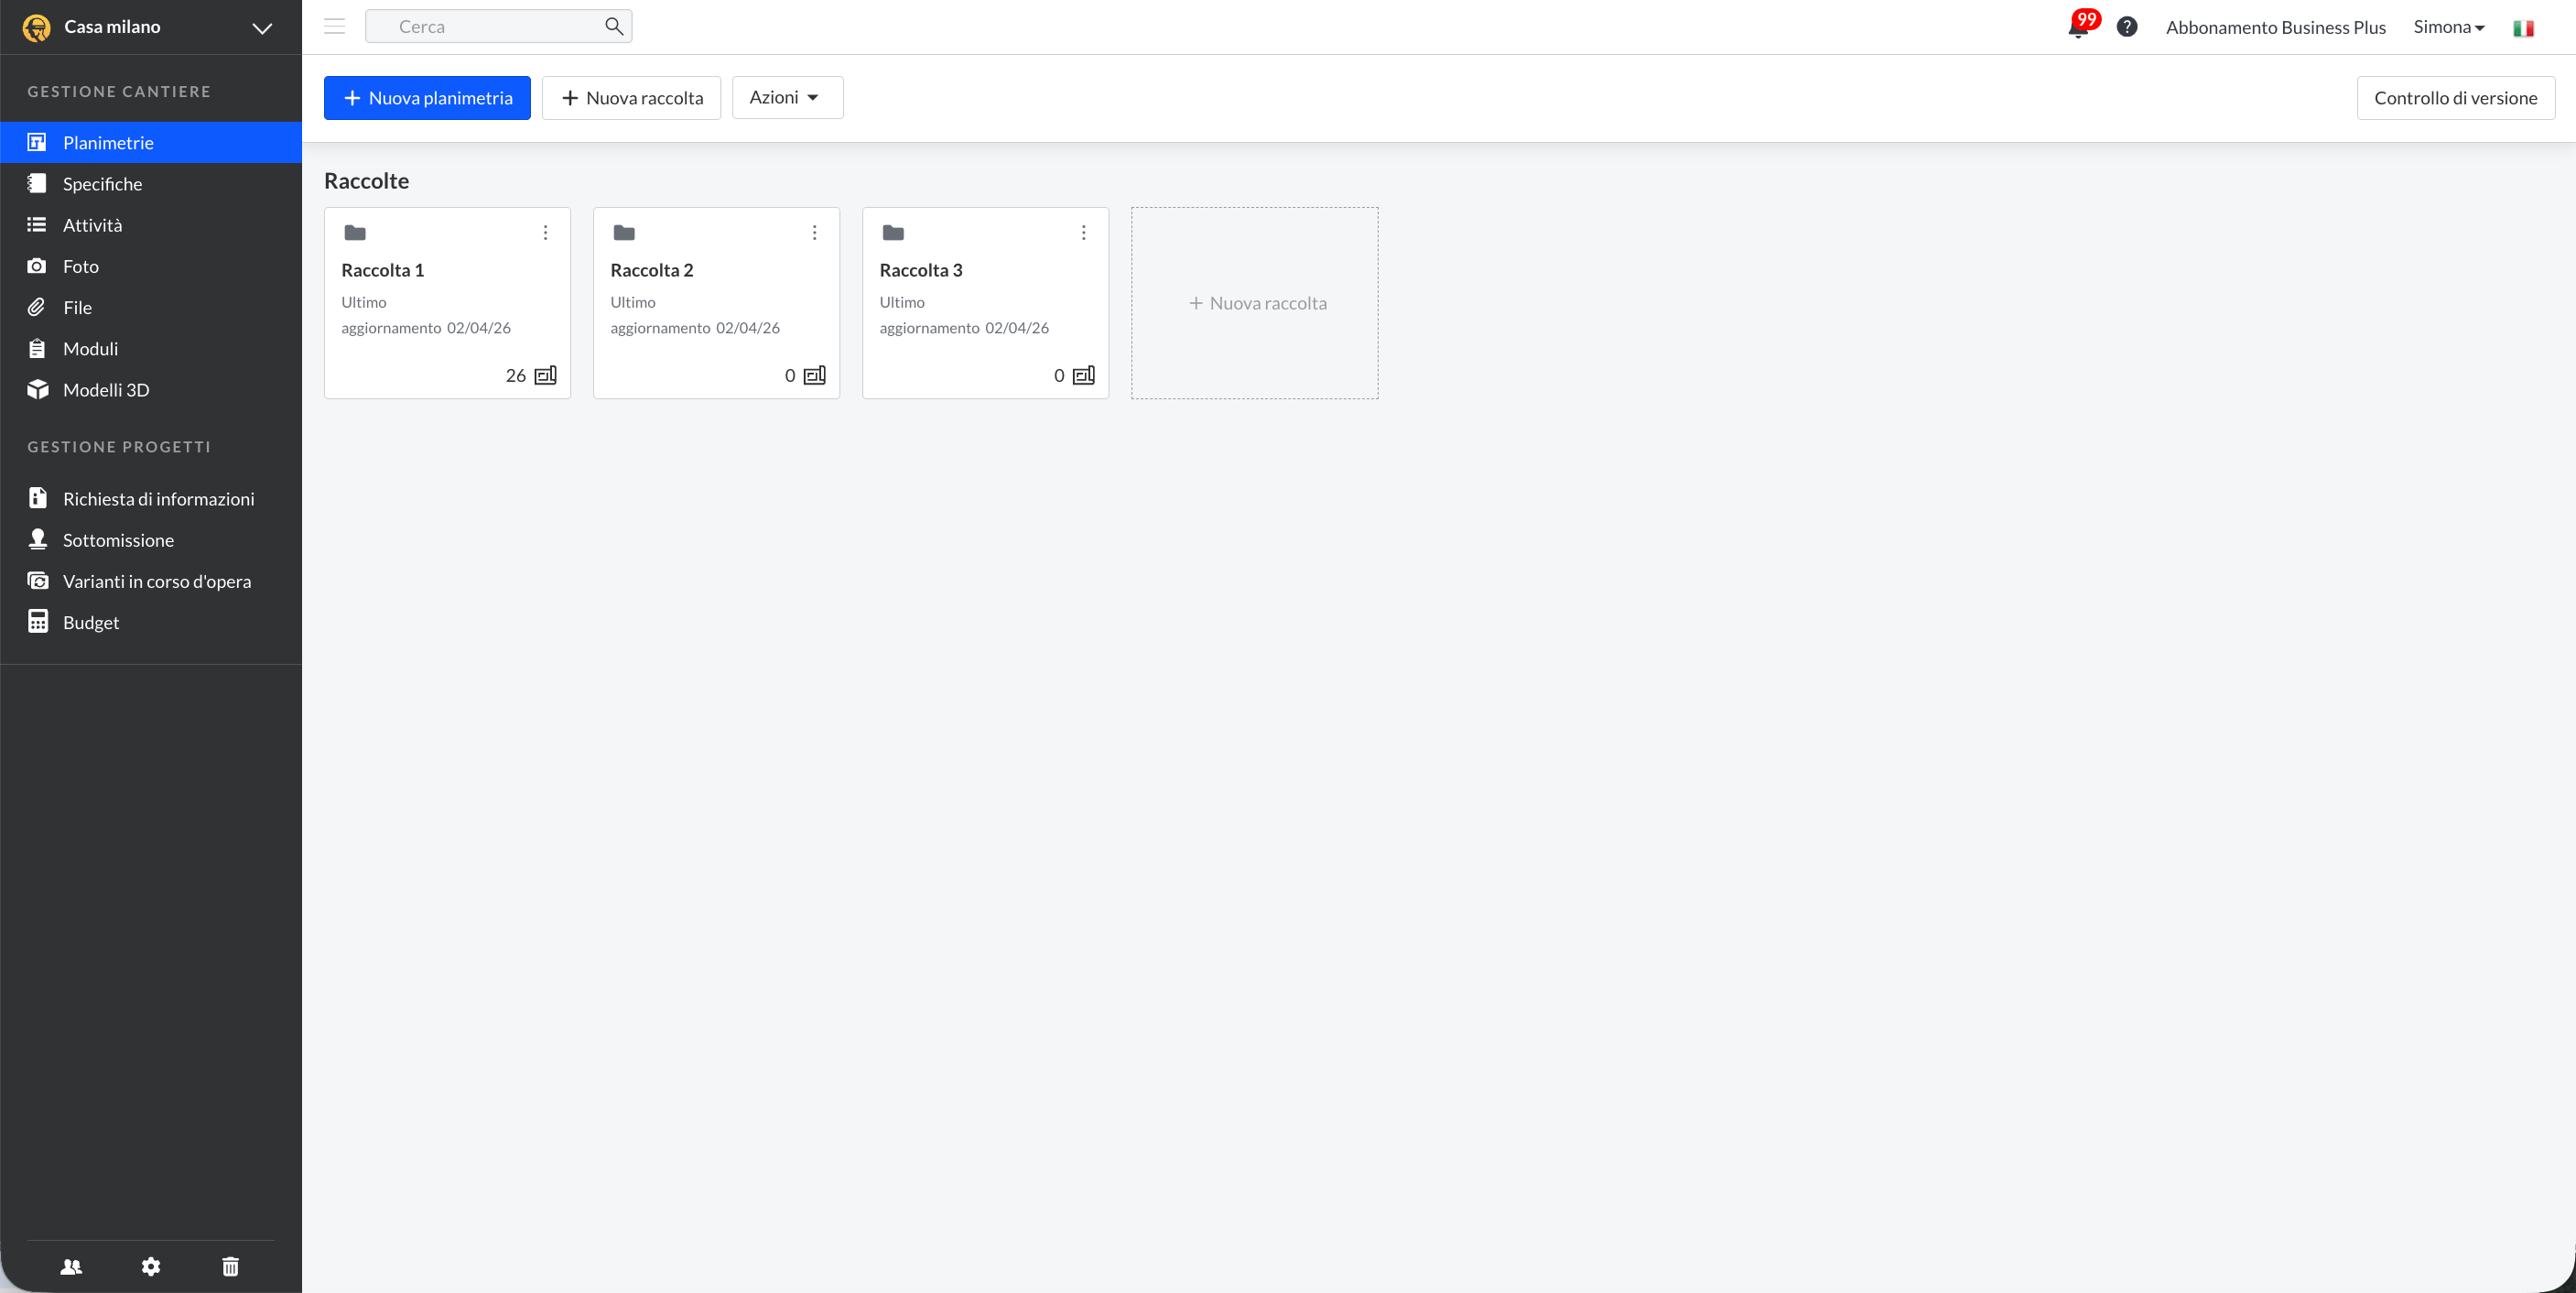This screenshot has height=1293, width=2576.
Task: Open the trash bin in sidebar footer
Action: coord(230,1266)
